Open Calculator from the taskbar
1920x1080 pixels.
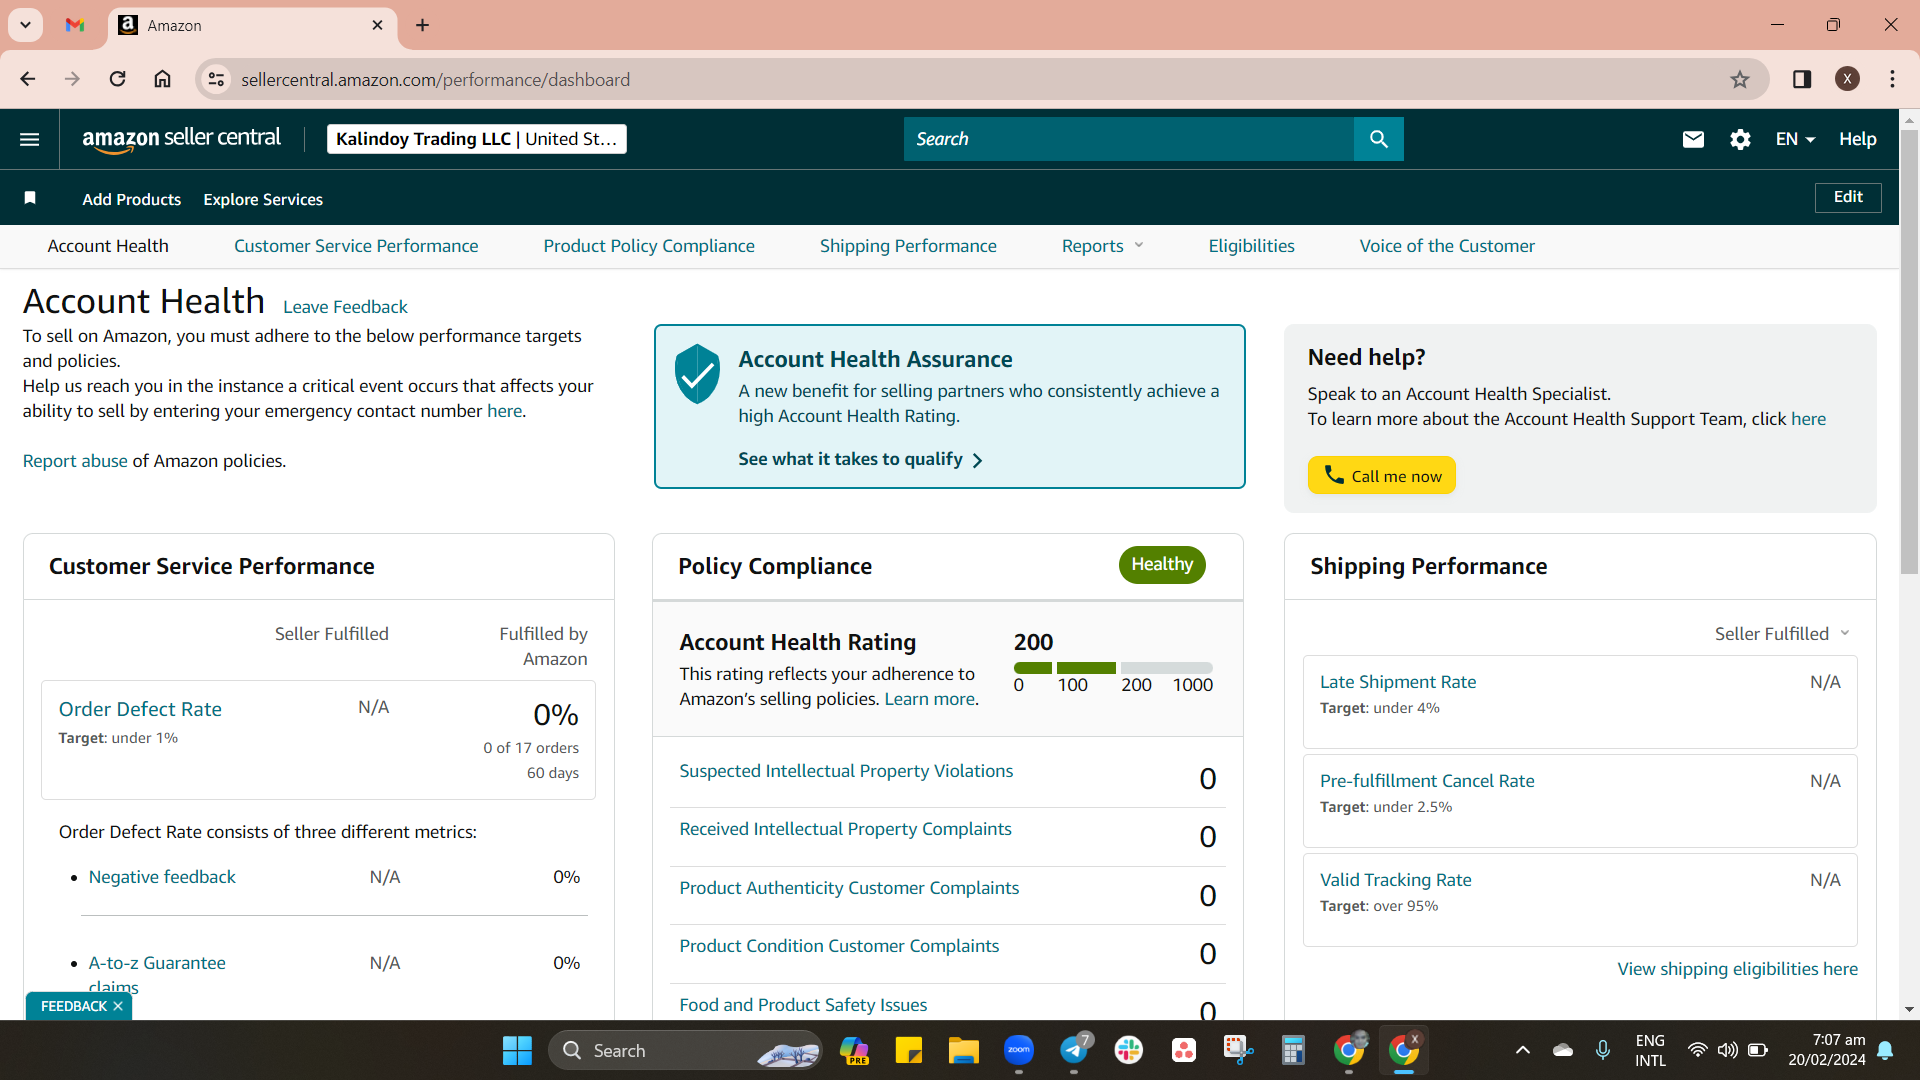(x=1293, y=1050)
